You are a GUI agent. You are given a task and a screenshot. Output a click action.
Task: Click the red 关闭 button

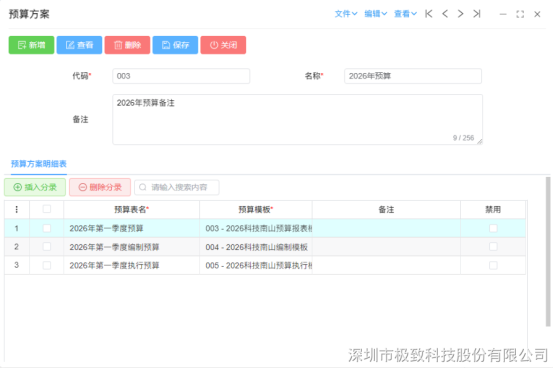click(x=223, y=45)
